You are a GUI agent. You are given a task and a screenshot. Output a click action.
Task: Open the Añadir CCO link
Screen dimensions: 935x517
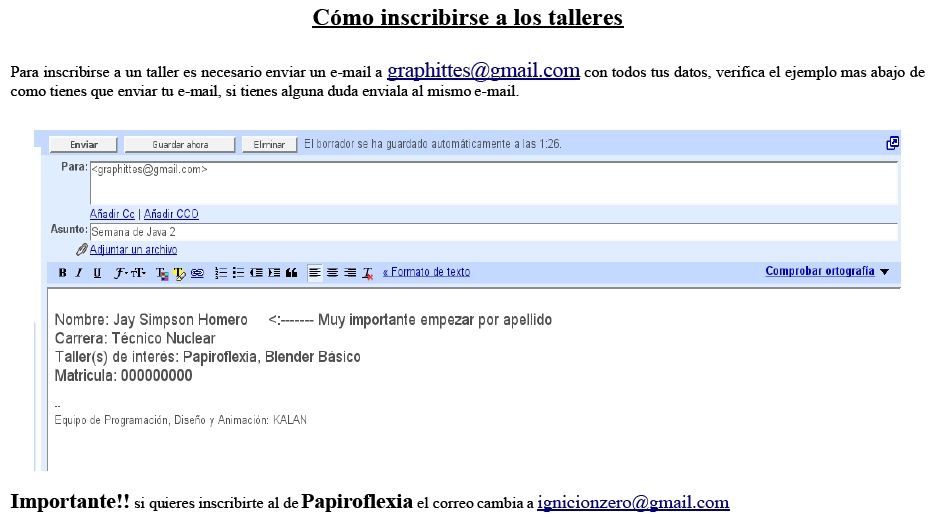pos(171,214)
